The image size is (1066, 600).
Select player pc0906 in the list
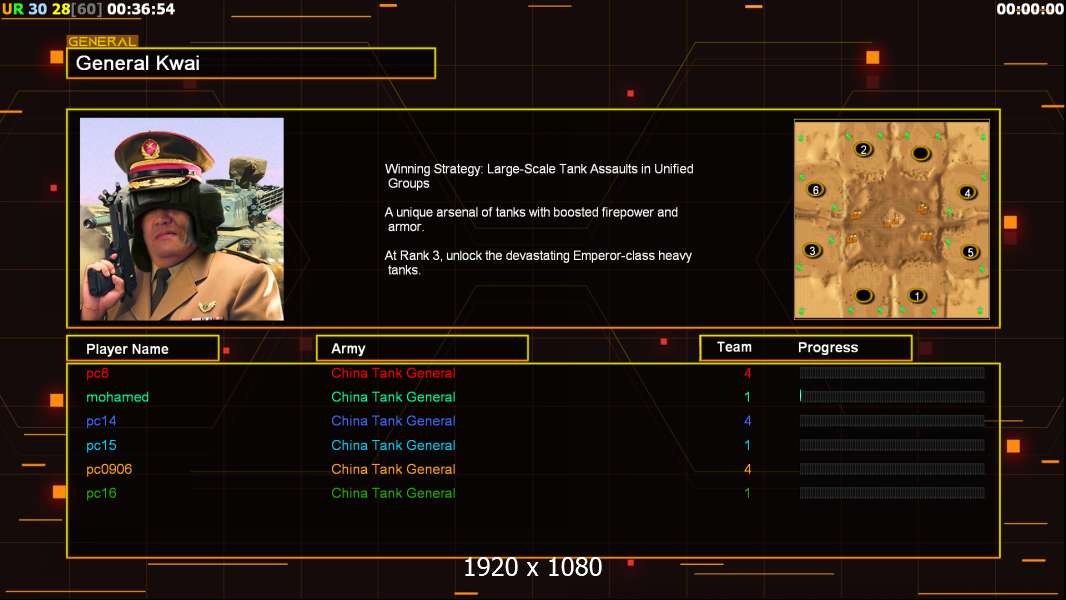click(x=109, y=470)
